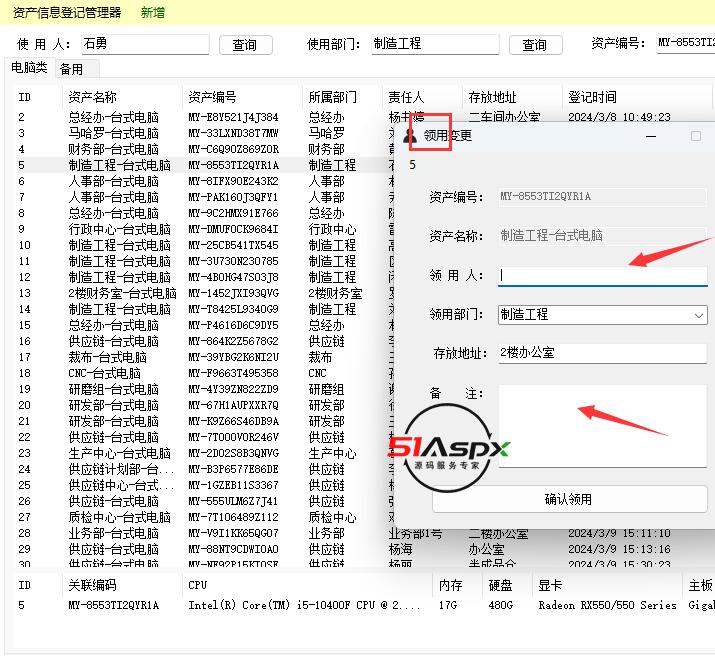Select row 研磨组-台式电脑
The width and height of the screenshot is (715, 658).
[114, 389]
